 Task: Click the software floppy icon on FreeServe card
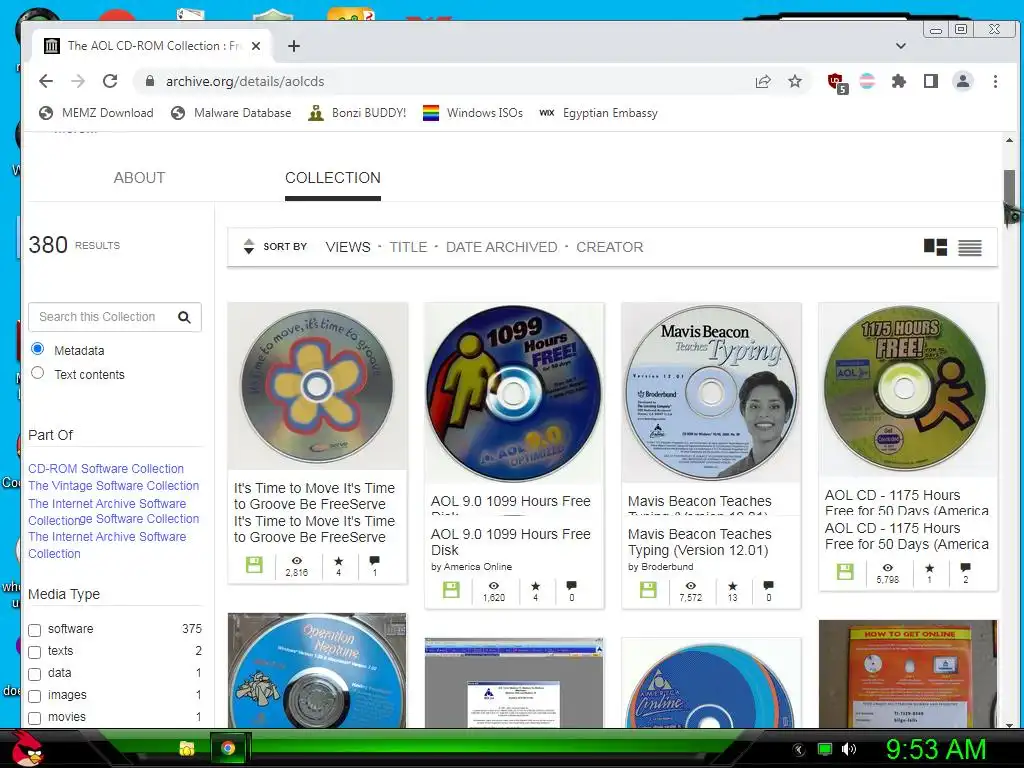coord(254,565)
